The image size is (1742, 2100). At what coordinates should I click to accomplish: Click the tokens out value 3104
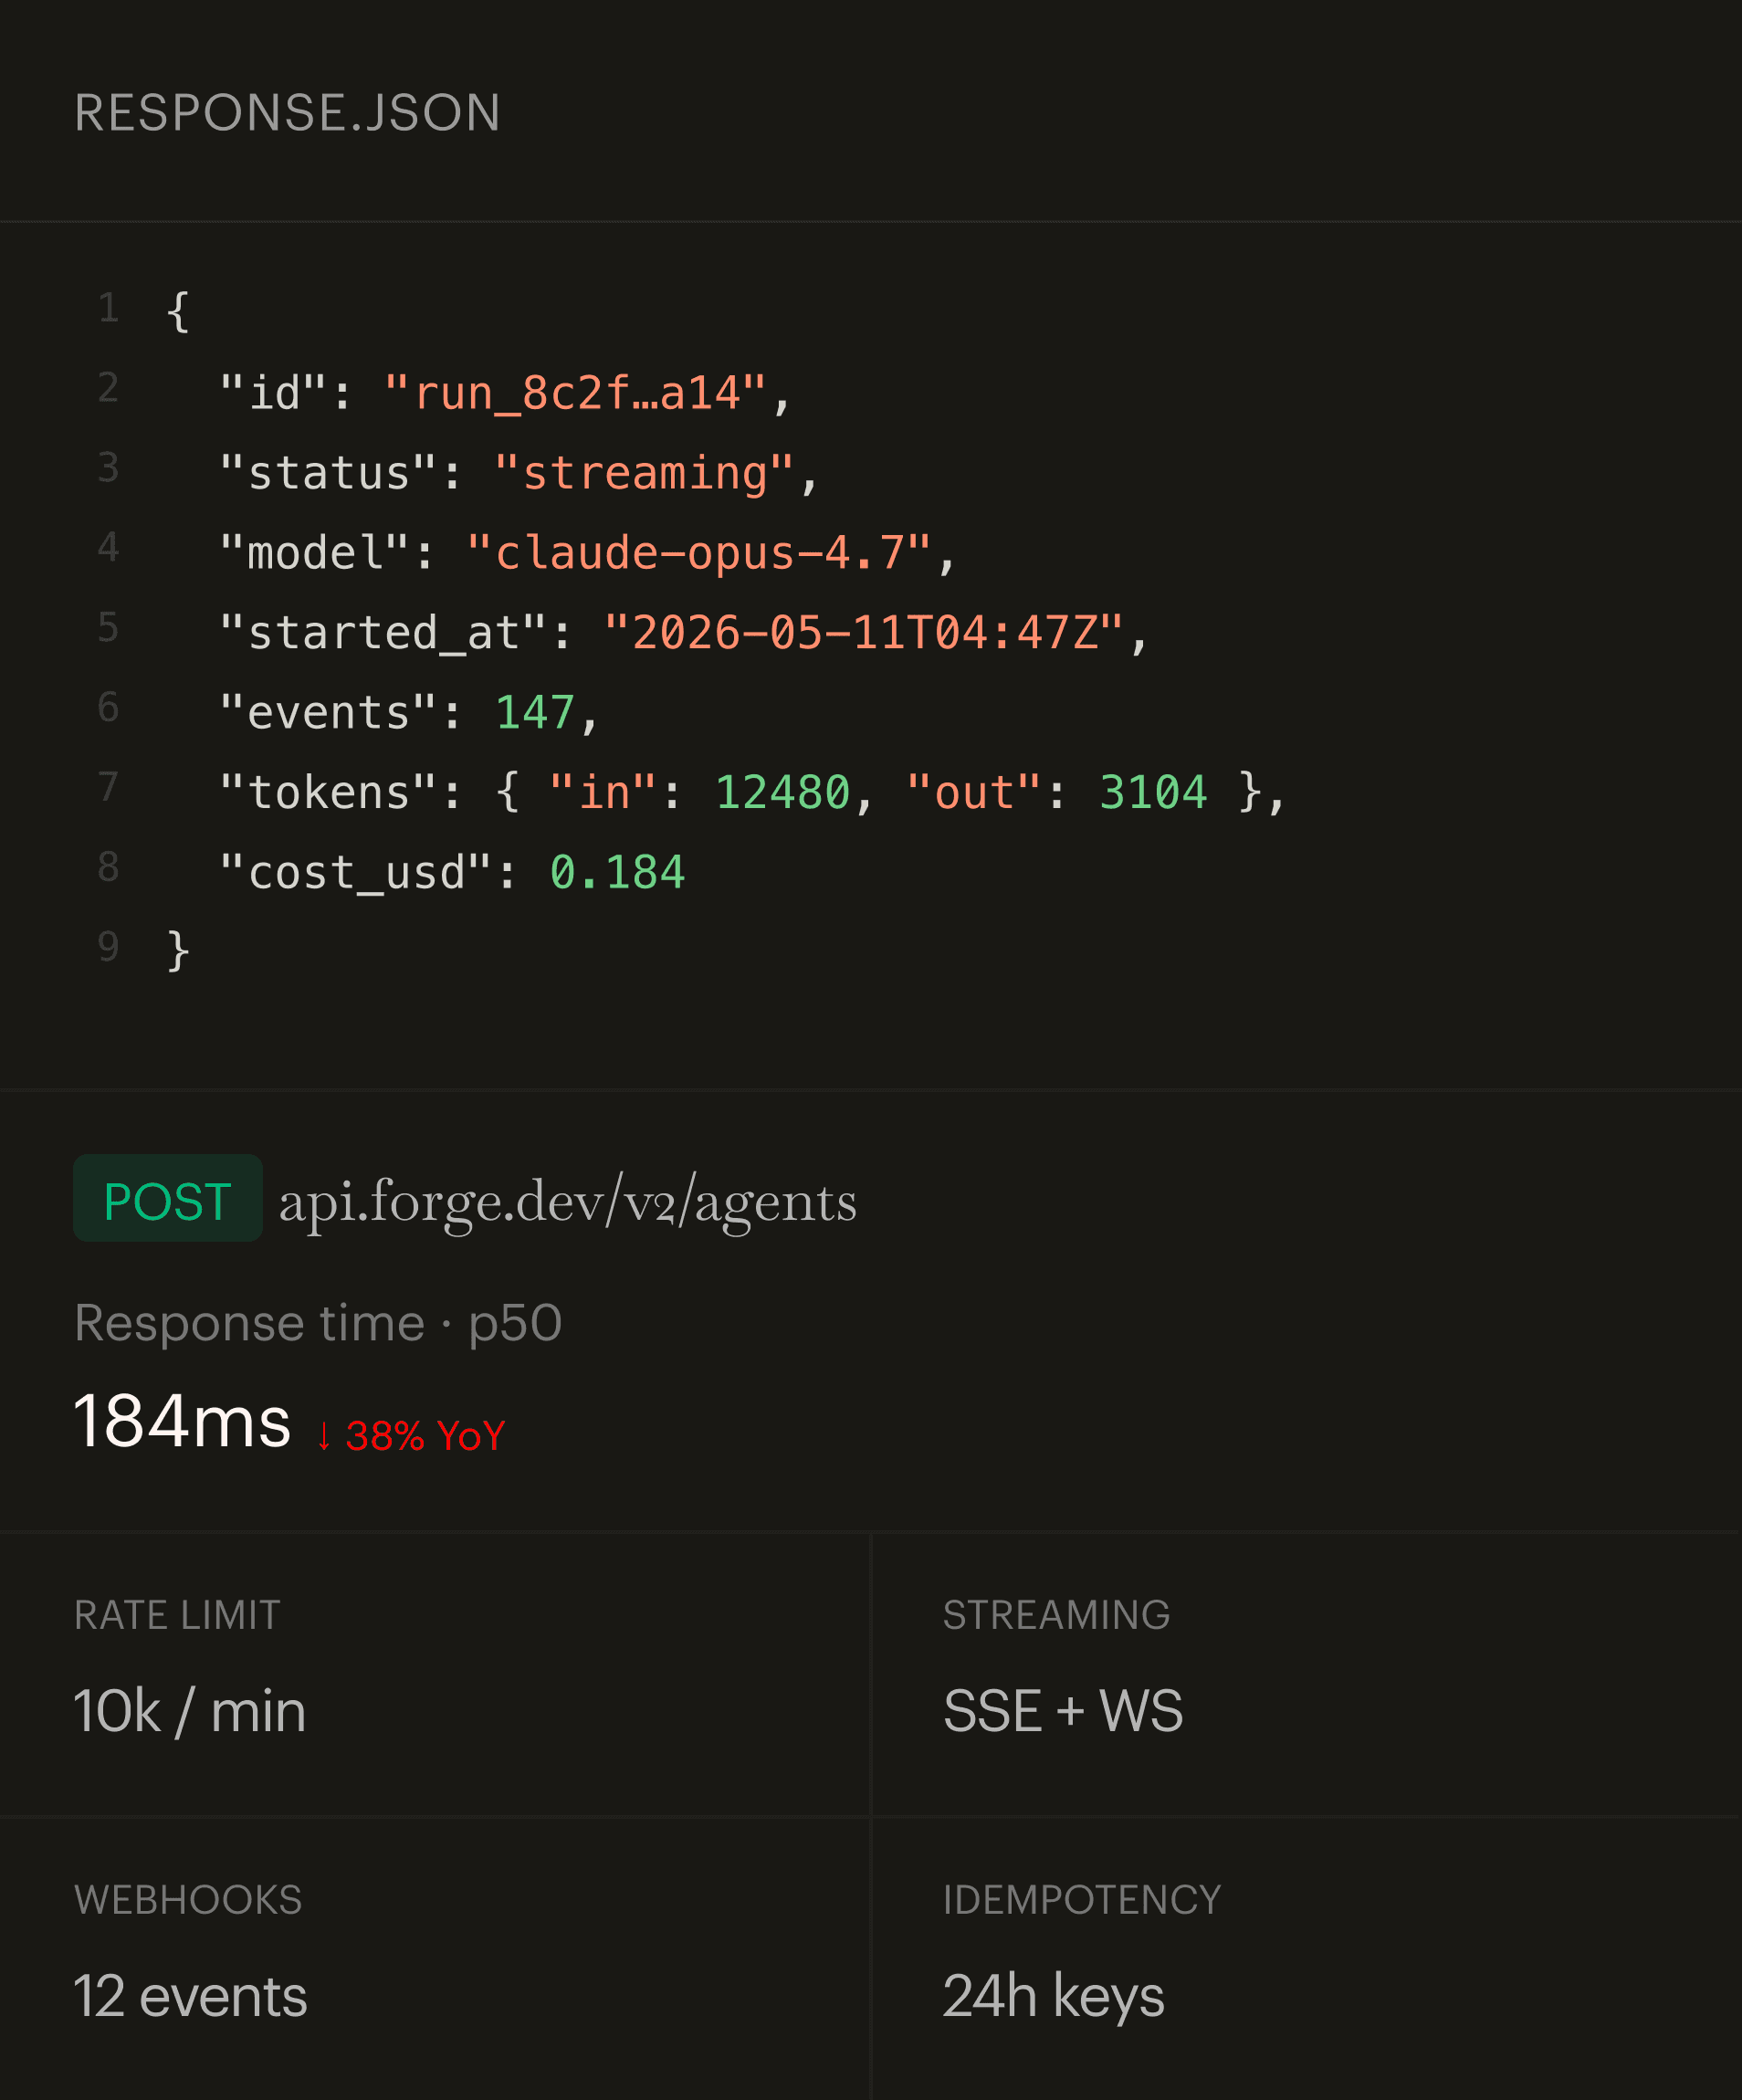click(x=1153, y=793)
